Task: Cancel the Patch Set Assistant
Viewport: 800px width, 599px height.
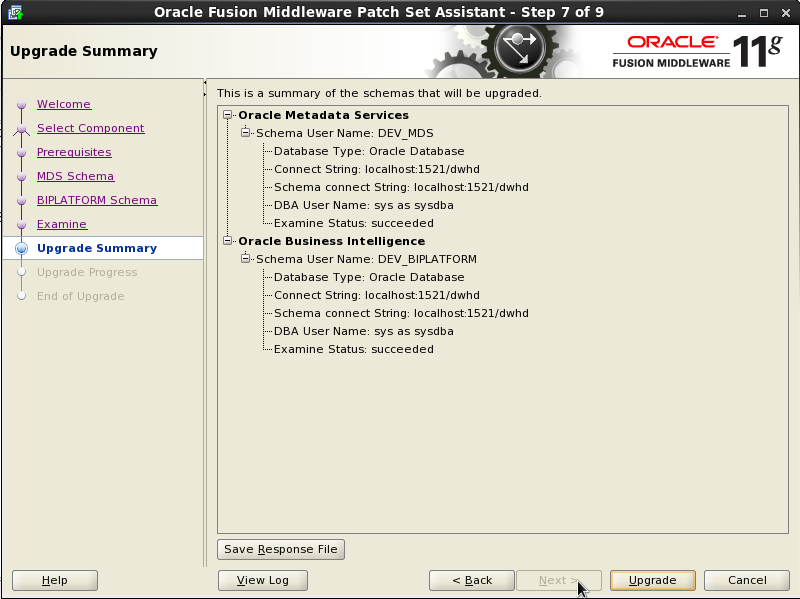Action: pos(747,580)
